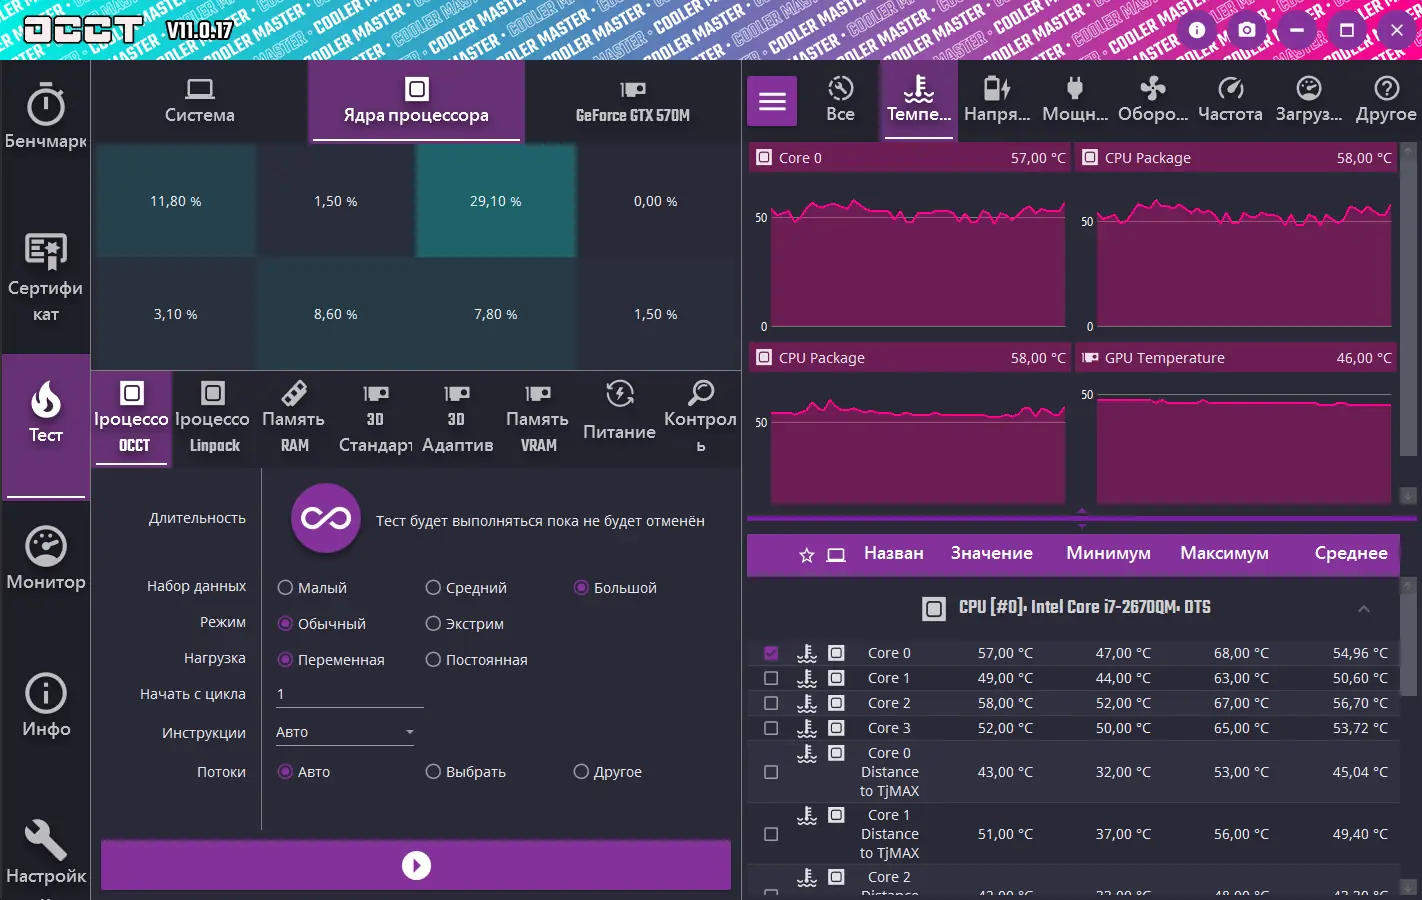Open the hamburger menu above the graphs
The width and height of the screenshot is (1422, 900).
[772, 101]
